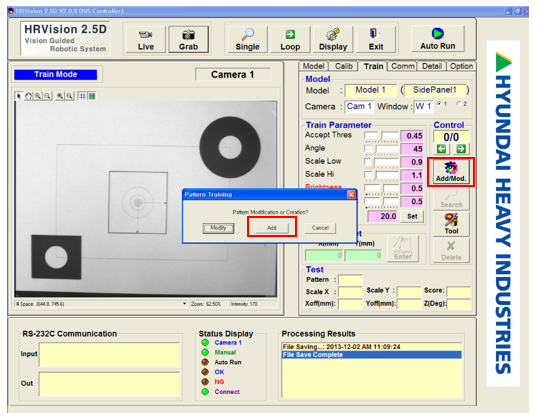Click the Search button in Control panel
The width and height of the screenshot is (538, 419).
point(451,199)
